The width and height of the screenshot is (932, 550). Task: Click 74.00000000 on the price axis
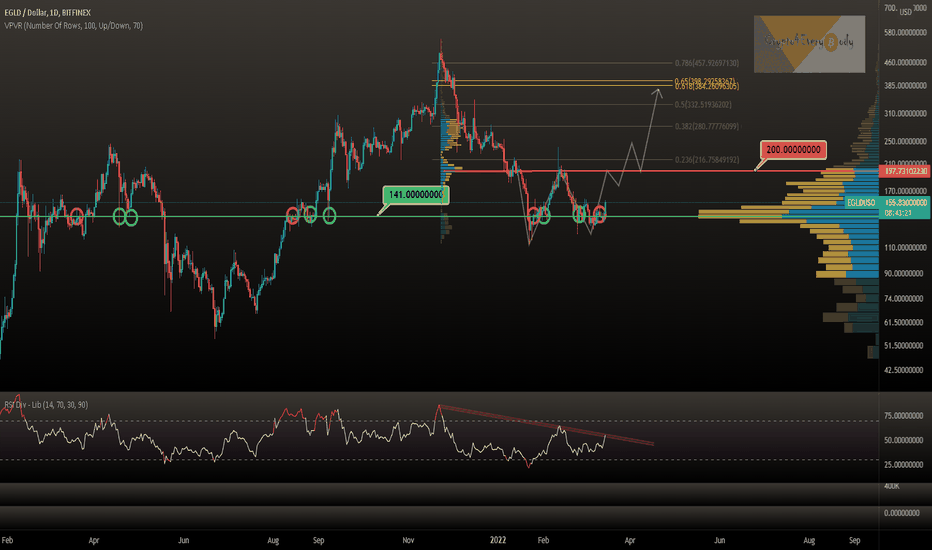click(x=903, y=298)
